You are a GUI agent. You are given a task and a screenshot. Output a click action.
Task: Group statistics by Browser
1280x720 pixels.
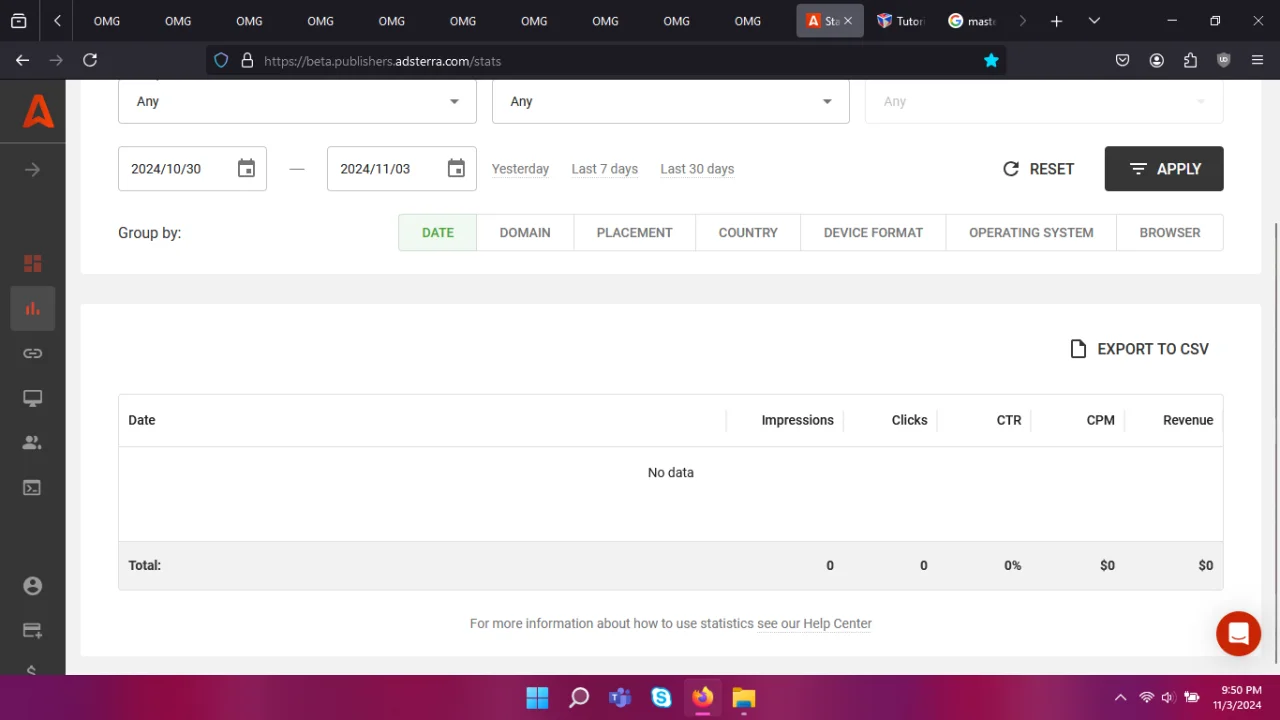pyautogui.click(x=1170, y=232)
